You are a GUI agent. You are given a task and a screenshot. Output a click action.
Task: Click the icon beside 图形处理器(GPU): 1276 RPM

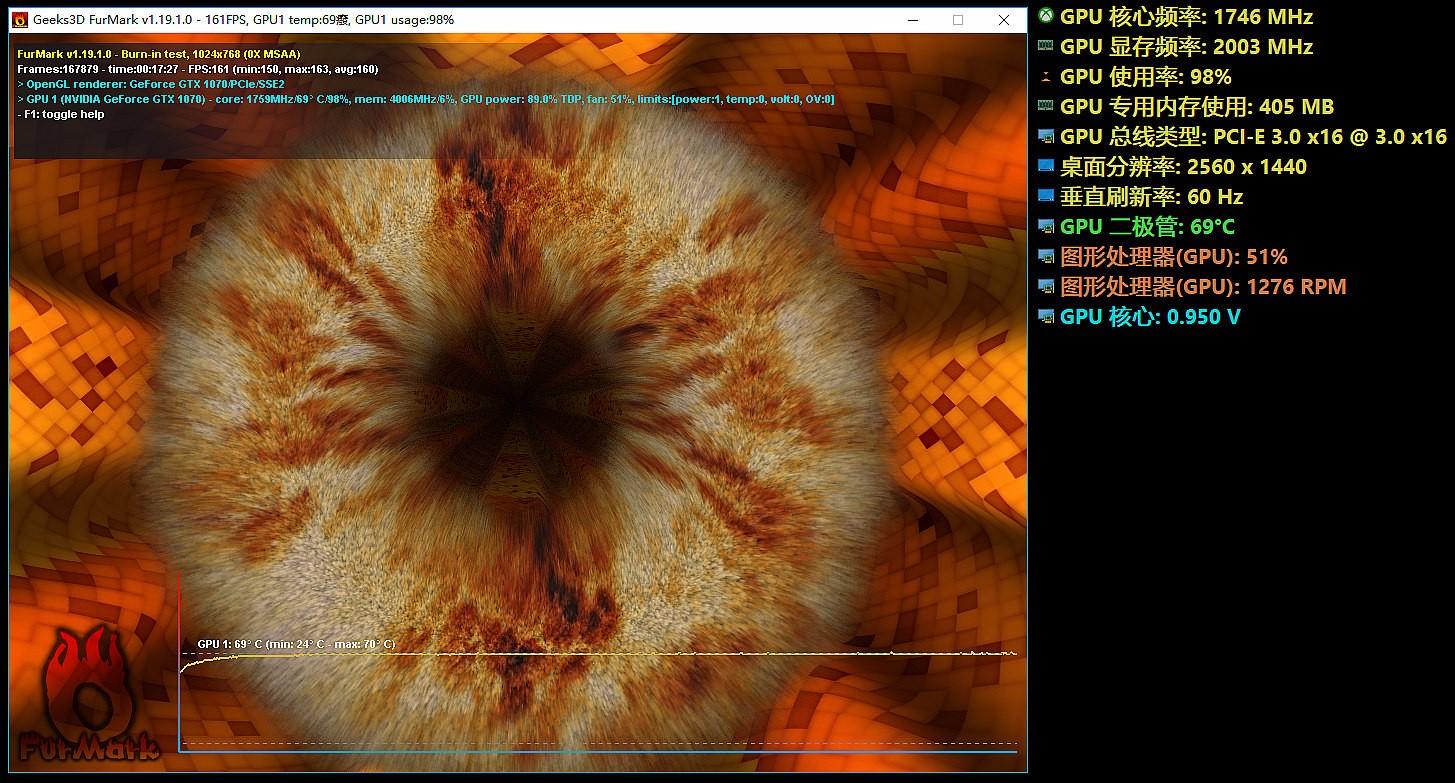pos(1046,286)
